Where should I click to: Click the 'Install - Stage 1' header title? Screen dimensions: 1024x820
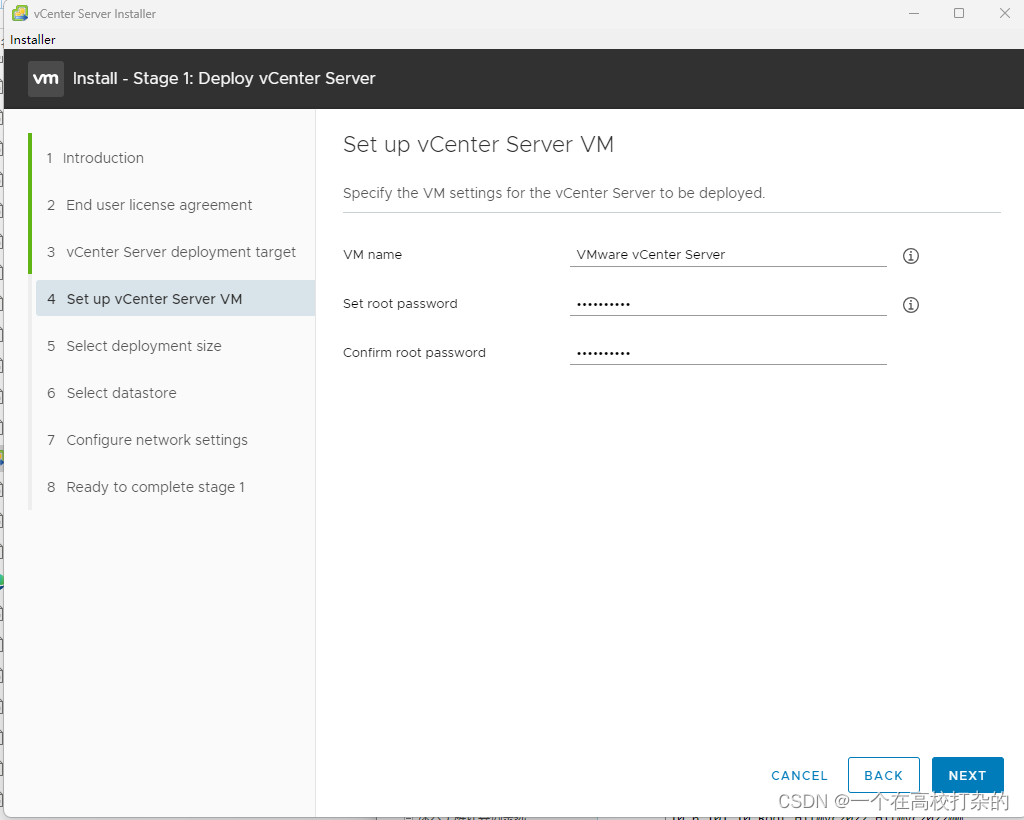tap(224, 78)
